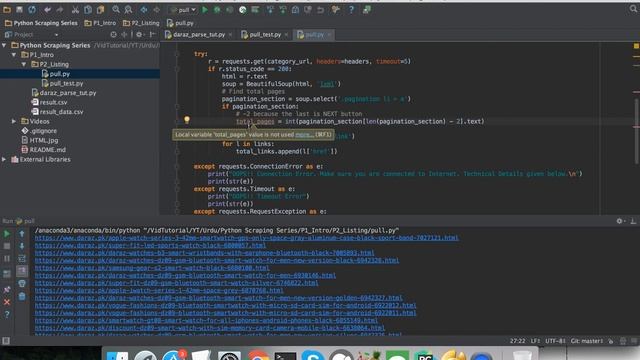Click the lightbulb intention icon in editor

point(187,120)
